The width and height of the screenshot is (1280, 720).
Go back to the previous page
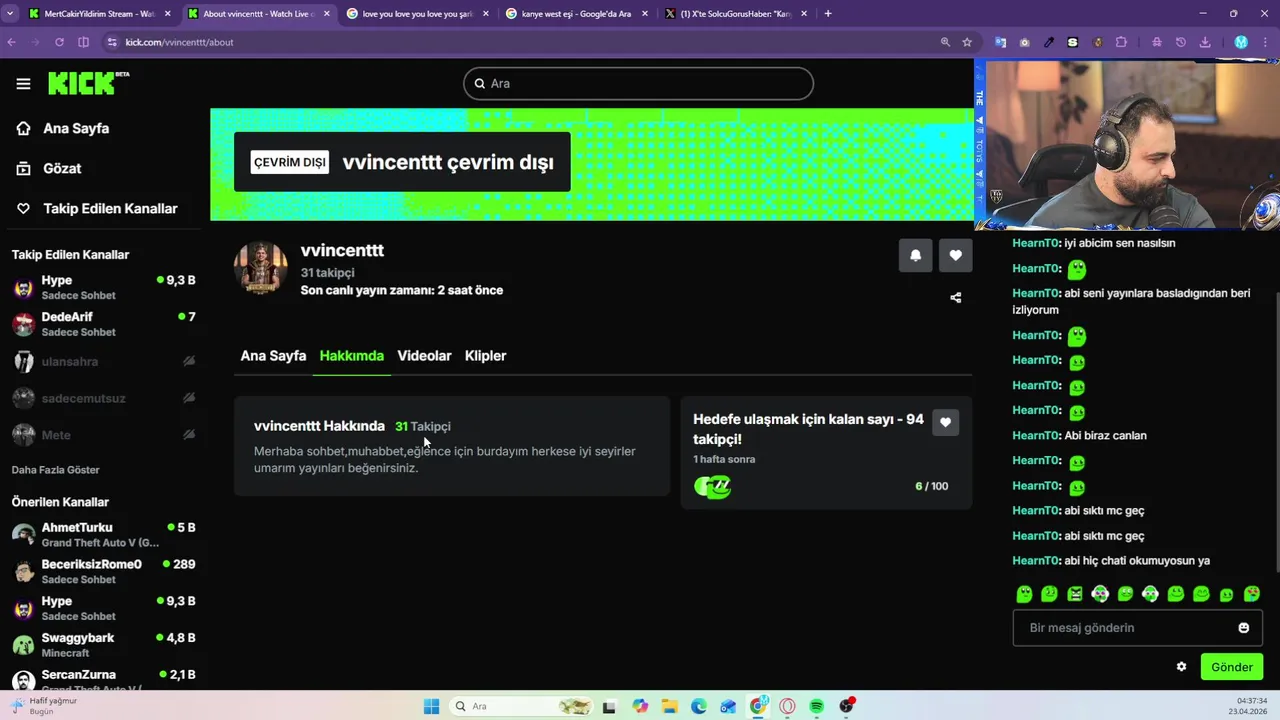point(11,42)
